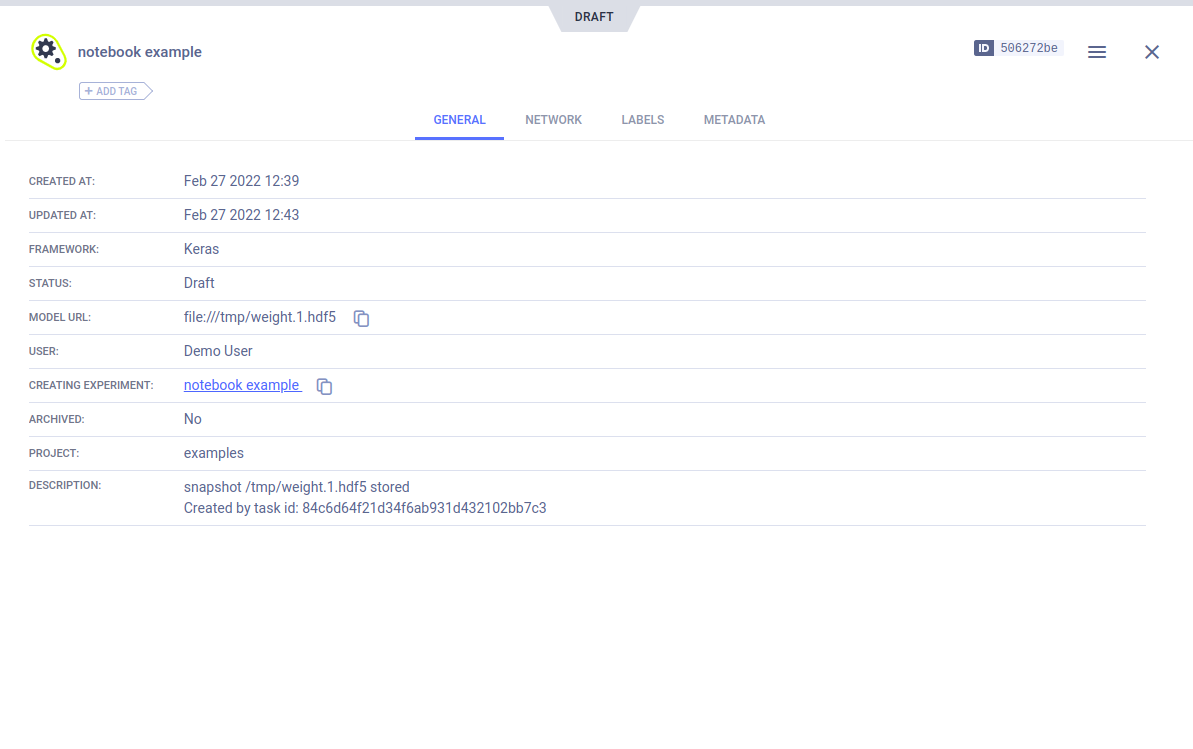Copy the creating experiment ID
Image resolution: width=1193 pixels, height=749 pixels.
(x=324, y=386)
